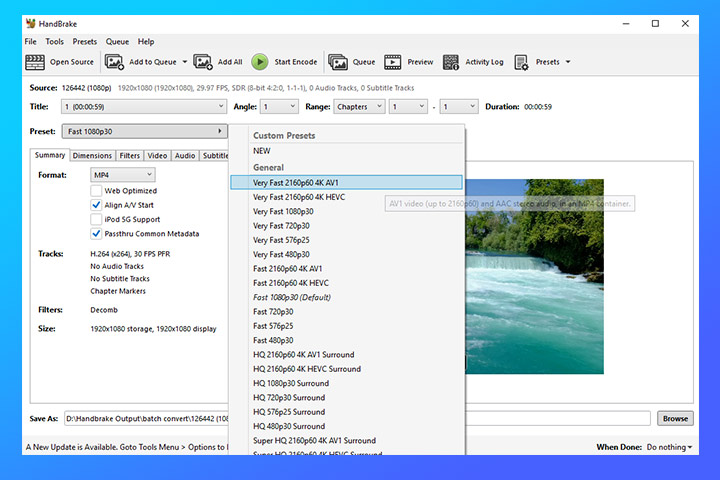
Task: Select Very Fast 2160p60 4K AV1 preset
Action: [x=347, y=183]
